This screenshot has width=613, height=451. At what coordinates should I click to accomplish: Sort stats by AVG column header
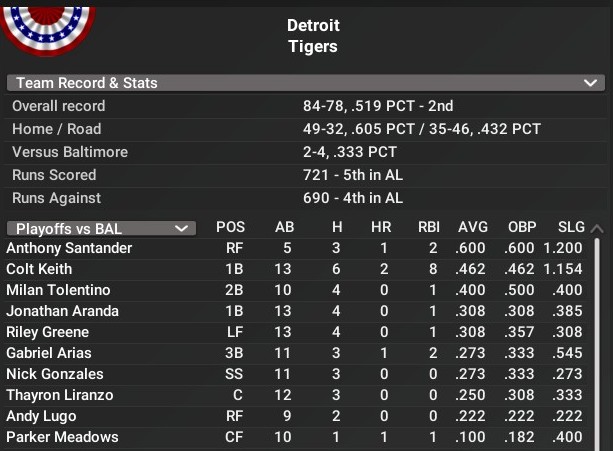tap(471, 228)
